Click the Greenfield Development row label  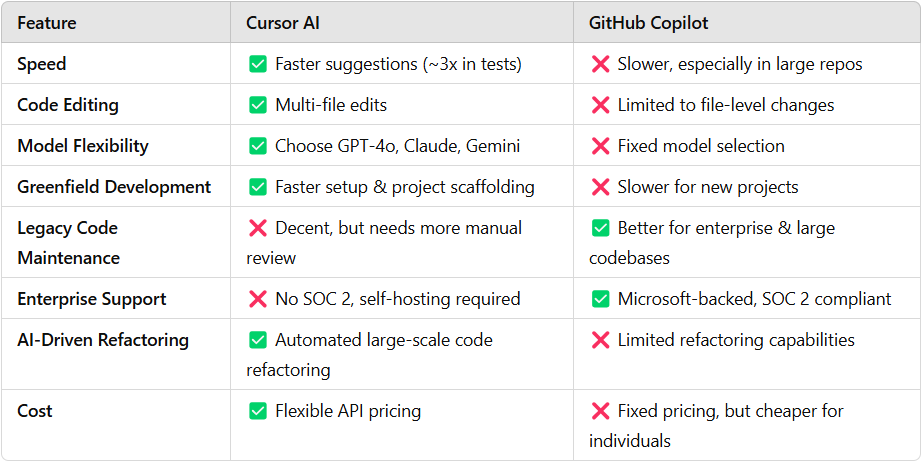pos(114,187)
